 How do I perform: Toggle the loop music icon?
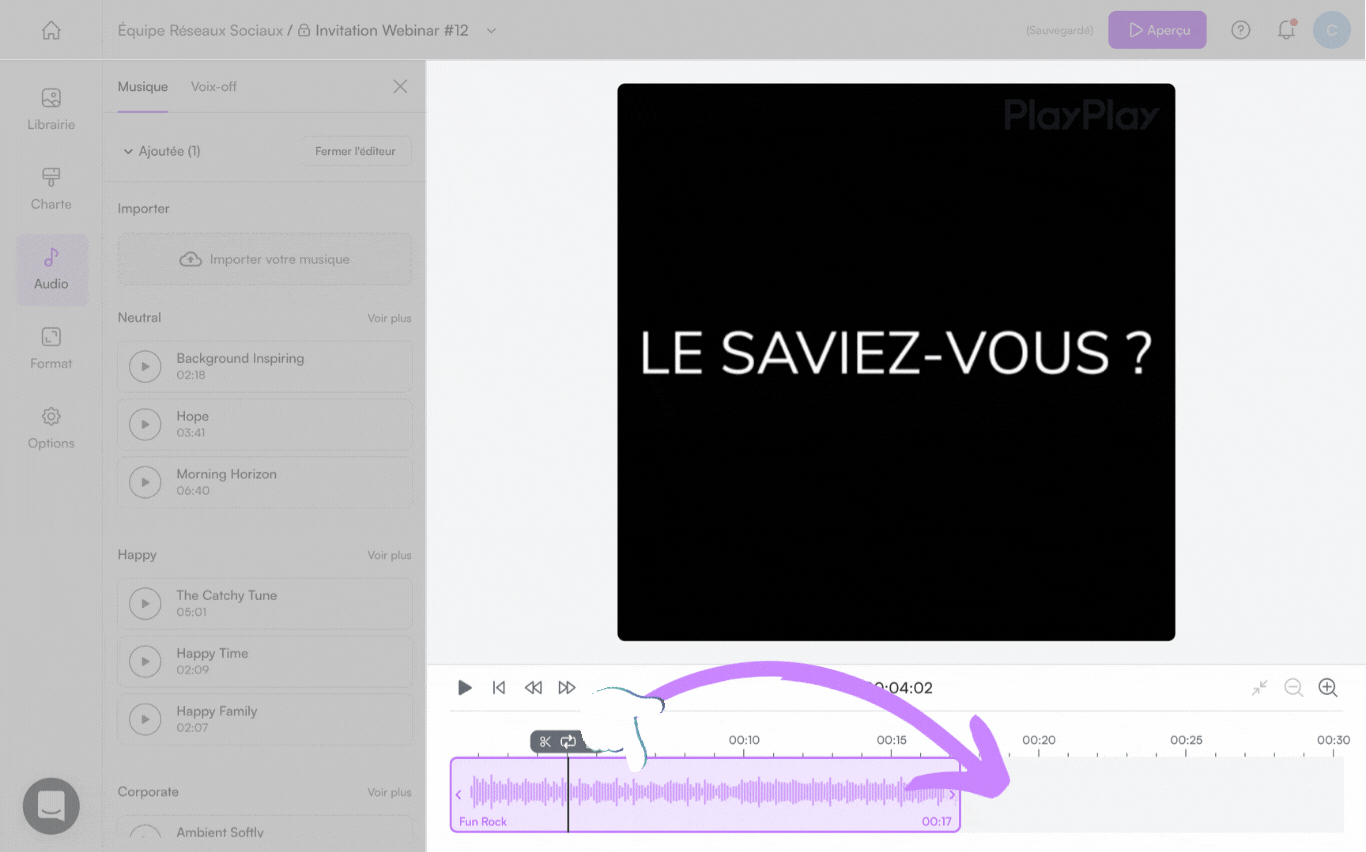point(568,742)
